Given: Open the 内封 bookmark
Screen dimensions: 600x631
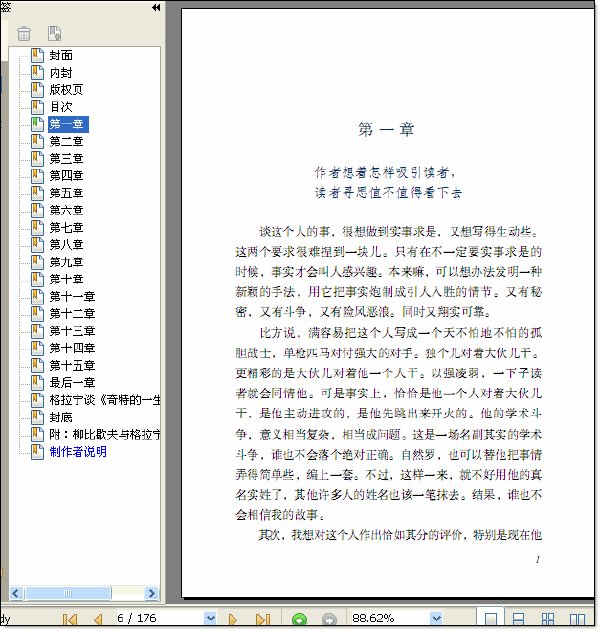Looking at the screenshot, I should (x=61, y=73).
